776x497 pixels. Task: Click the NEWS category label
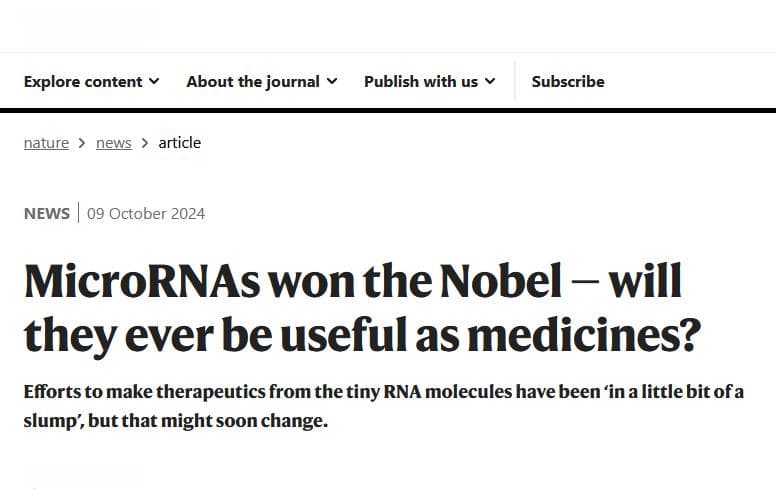click(x=47, y=213)
